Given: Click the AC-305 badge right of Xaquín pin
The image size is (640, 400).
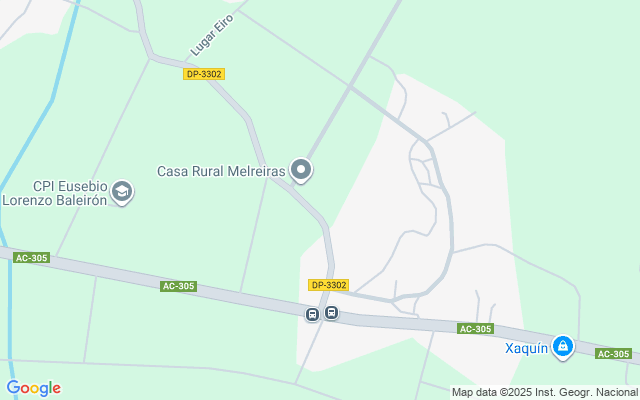Looking at the screenshot, I should [613, 353].
